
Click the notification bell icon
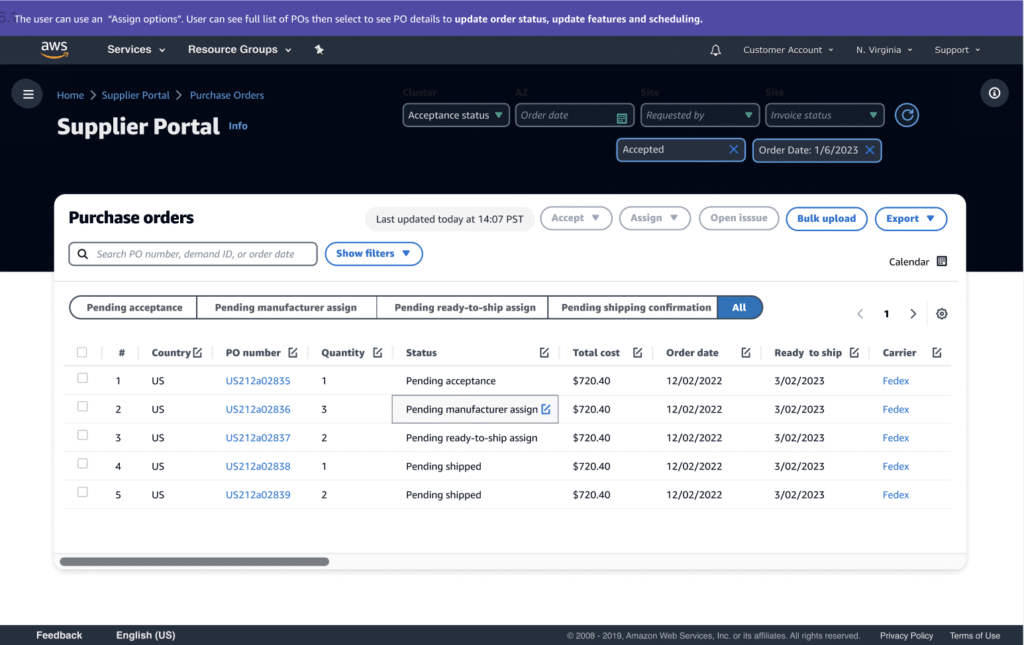715,50
